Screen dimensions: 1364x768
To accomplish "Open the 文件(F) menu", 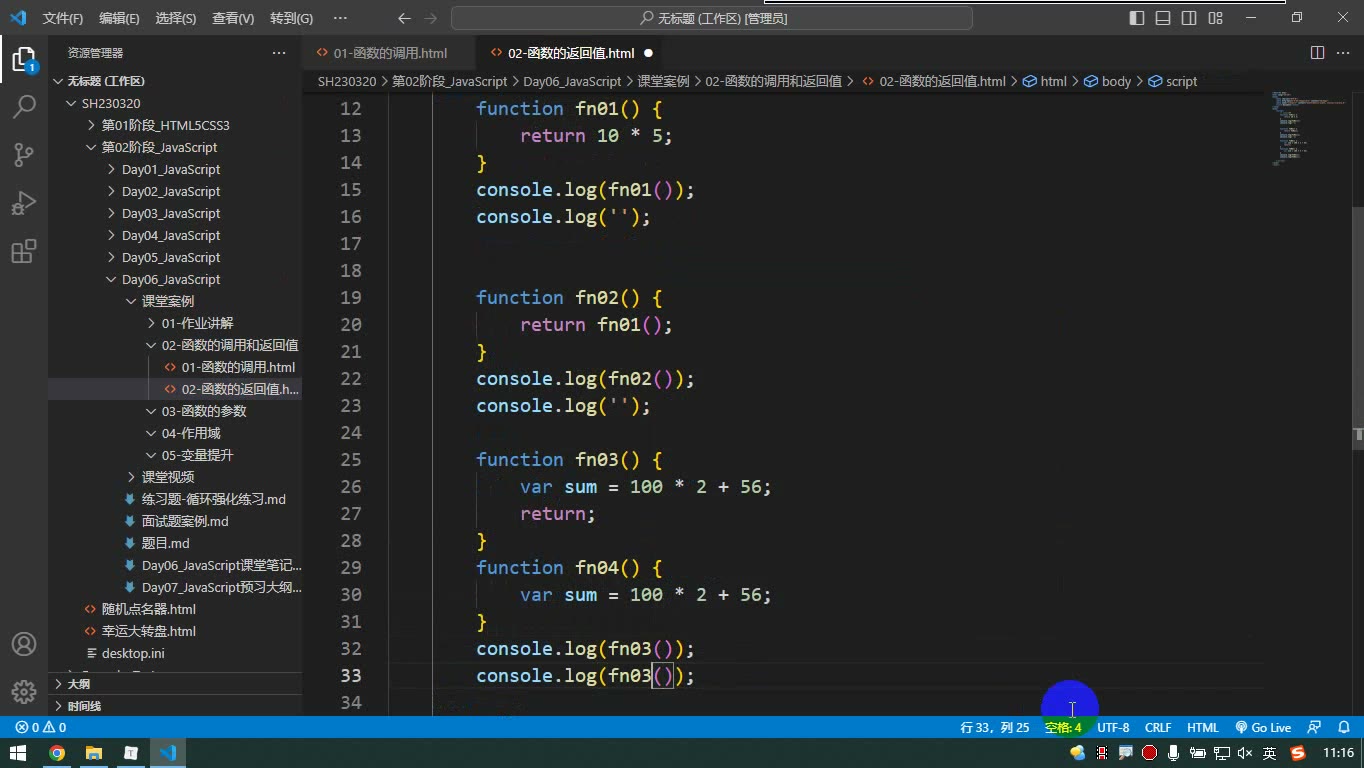I will 63,18.
